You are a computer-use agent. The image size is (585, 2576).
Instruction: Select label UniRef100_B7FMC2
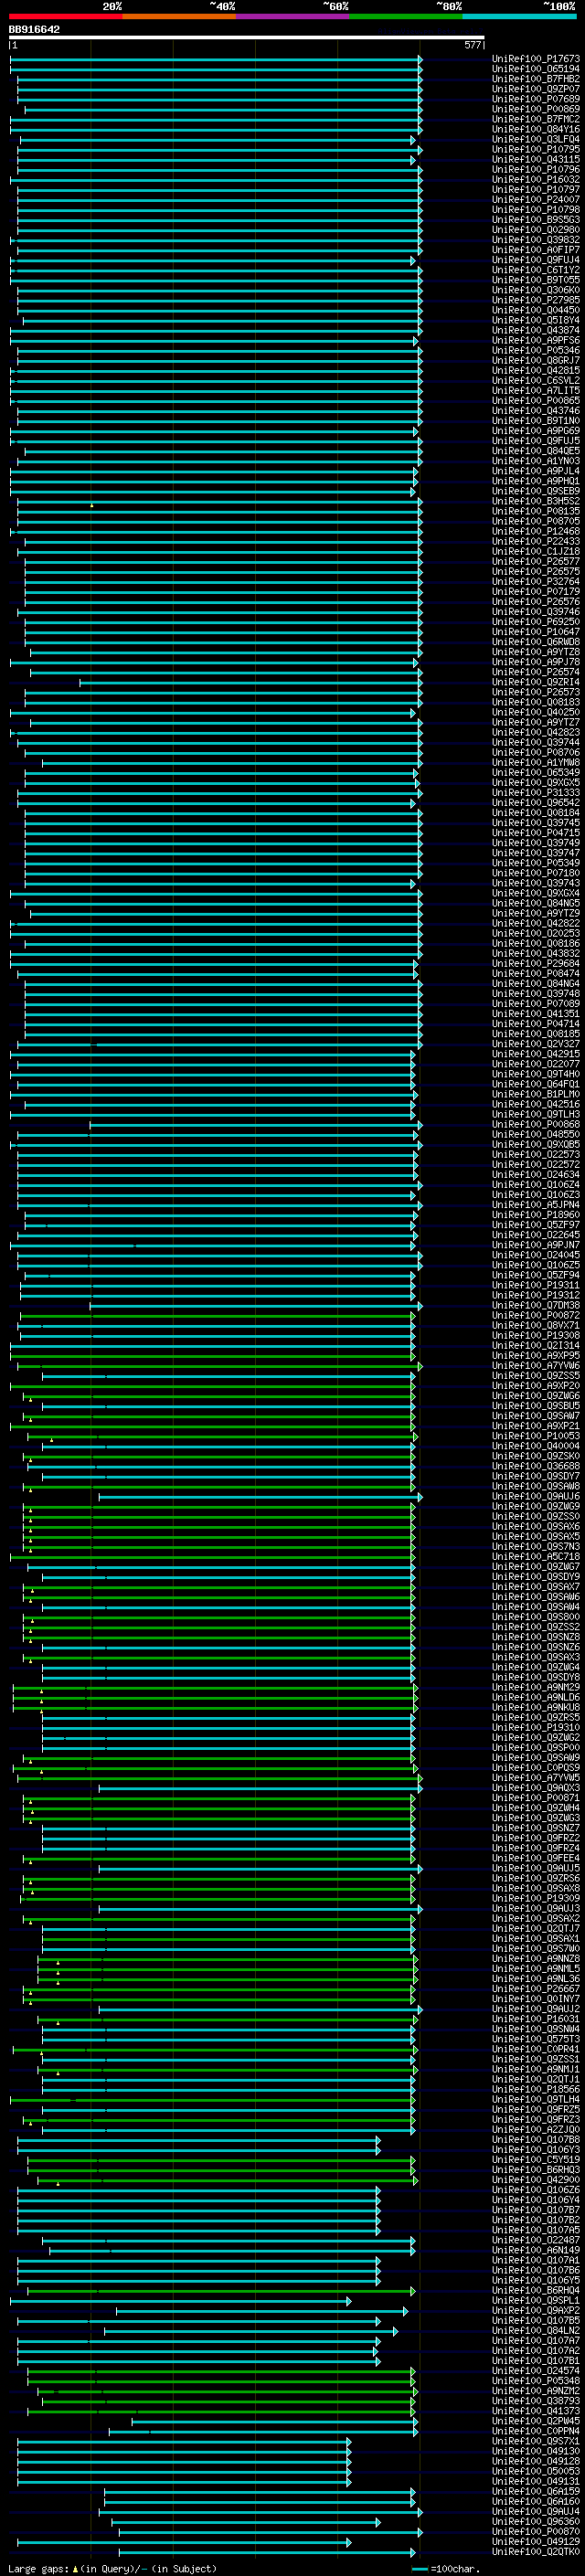point(536,119)
